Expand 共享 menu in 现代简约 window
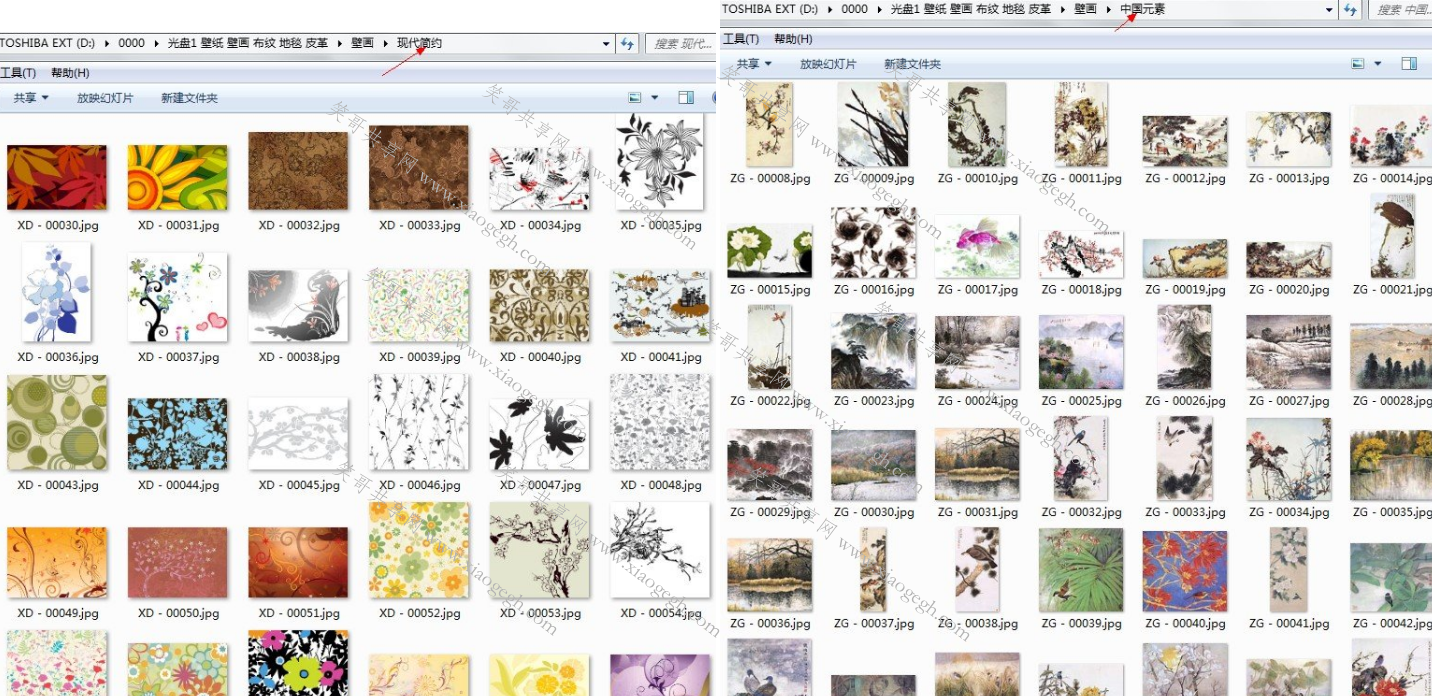The width and height of the screenshot is (1432, 696). (x=31, y=98)
